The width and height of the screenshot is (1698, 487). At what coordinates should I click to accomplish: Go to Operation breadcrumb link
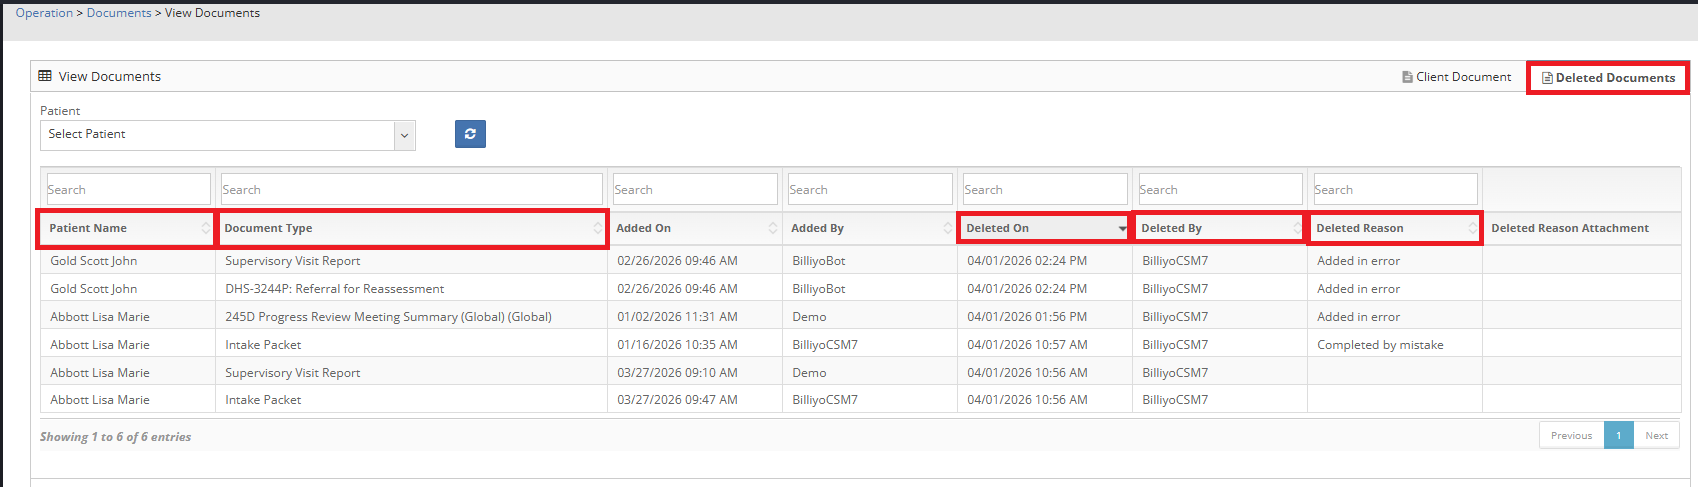[x=44, y=13]
